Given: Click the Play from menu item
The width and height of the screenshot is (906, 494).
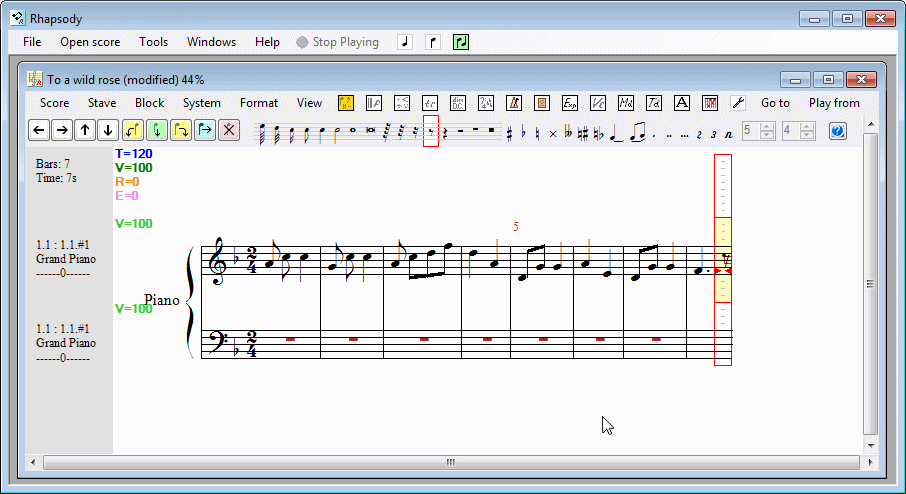Looking at the screenshot, I should point(833,103).
